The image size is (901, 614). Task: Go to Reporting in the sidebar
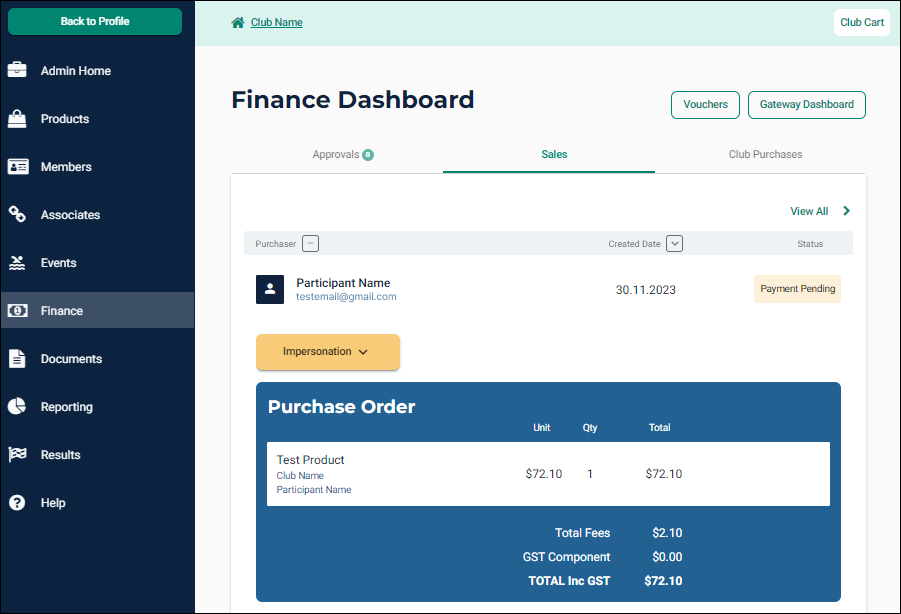click(98, 407)
